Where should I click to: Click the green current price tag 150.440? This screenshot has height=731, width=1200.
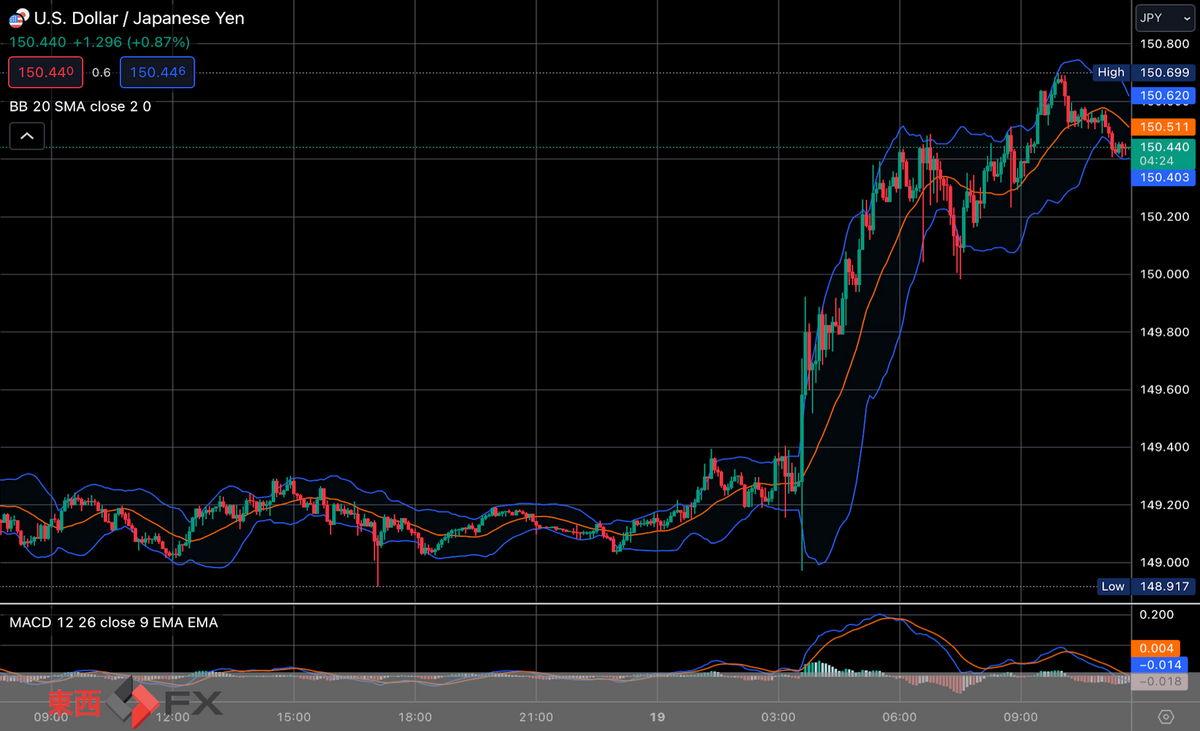[1164, 153]
